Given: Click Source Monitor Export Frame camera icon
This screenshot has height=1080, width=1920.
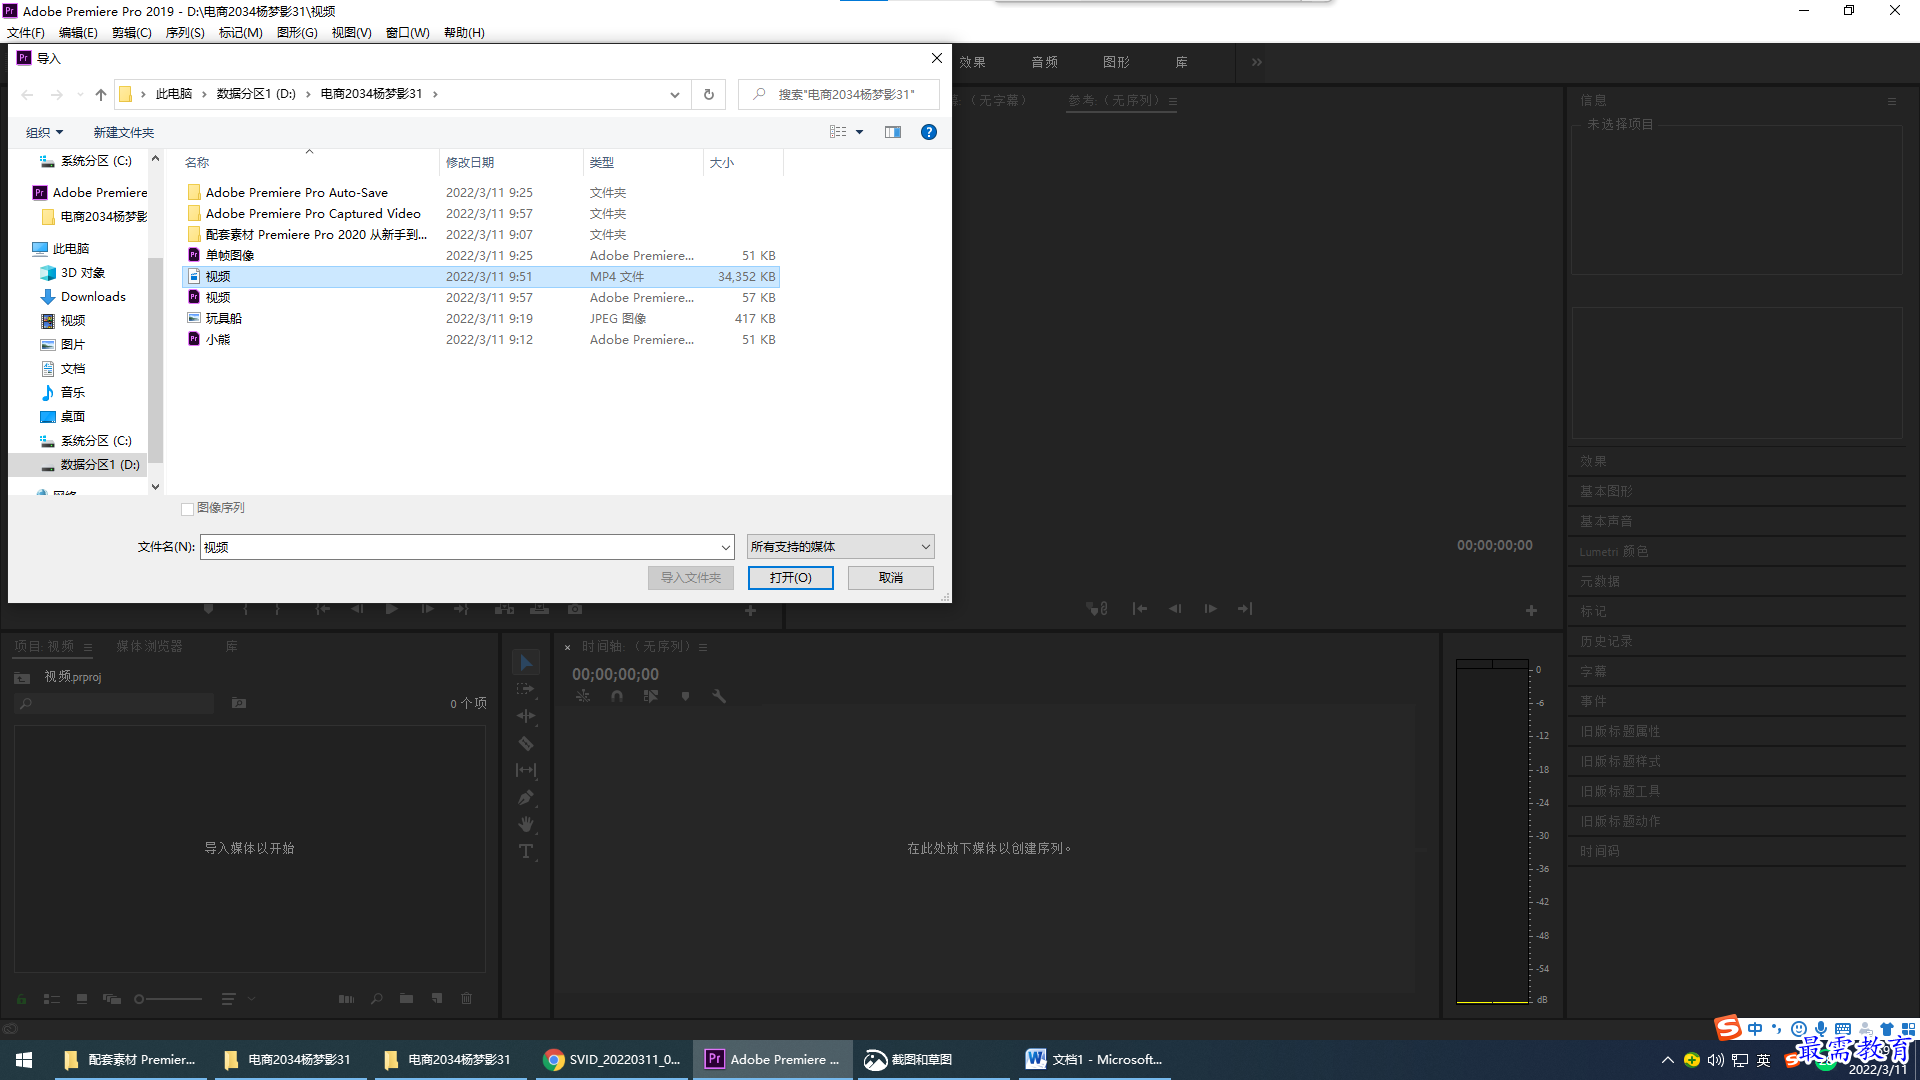Looking at the screenshot, I should point(575,608).
